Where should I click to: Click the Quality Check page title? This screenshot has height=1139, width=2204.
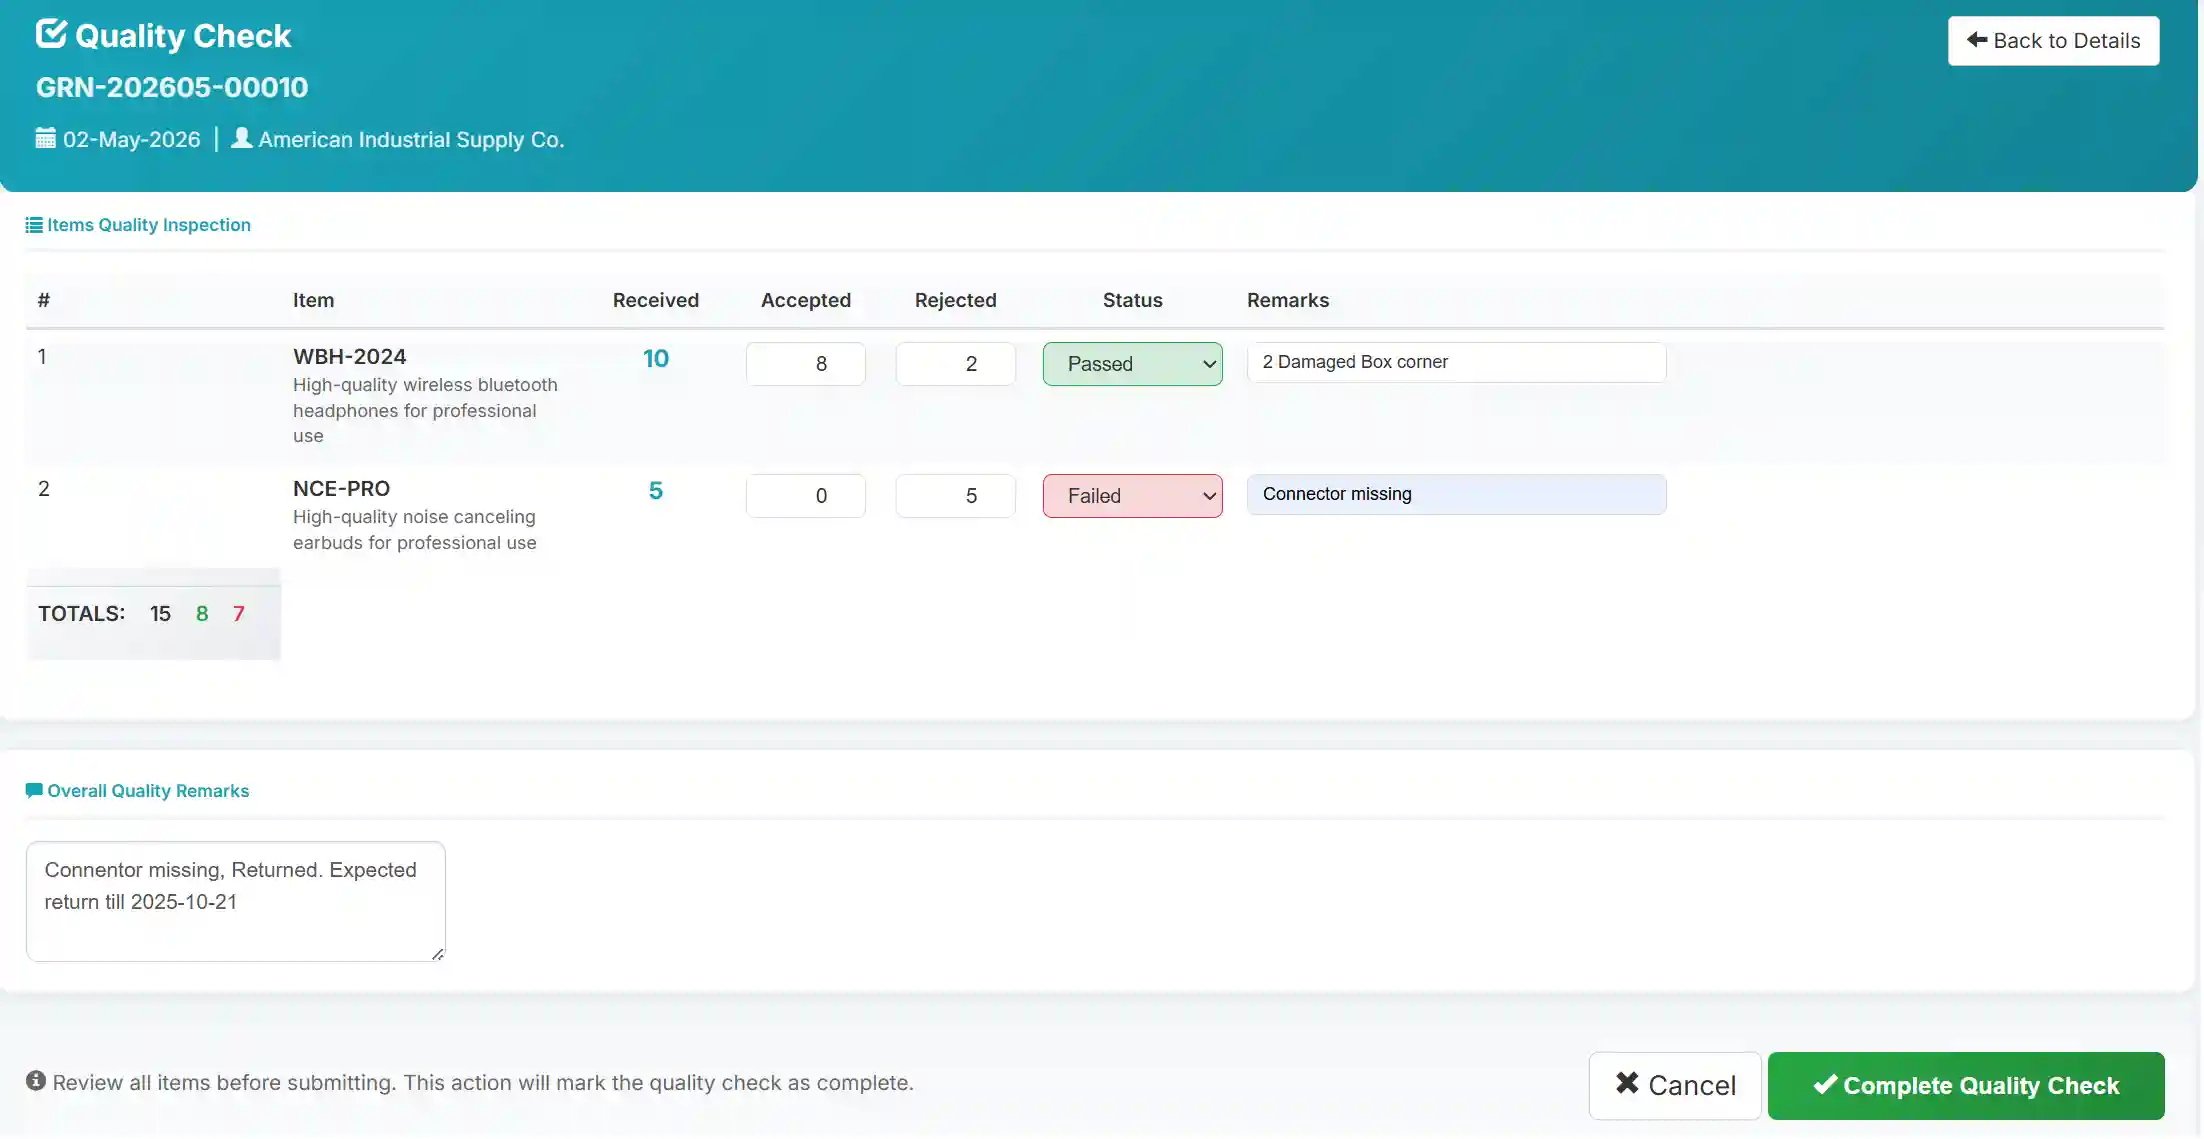[183, 36]
